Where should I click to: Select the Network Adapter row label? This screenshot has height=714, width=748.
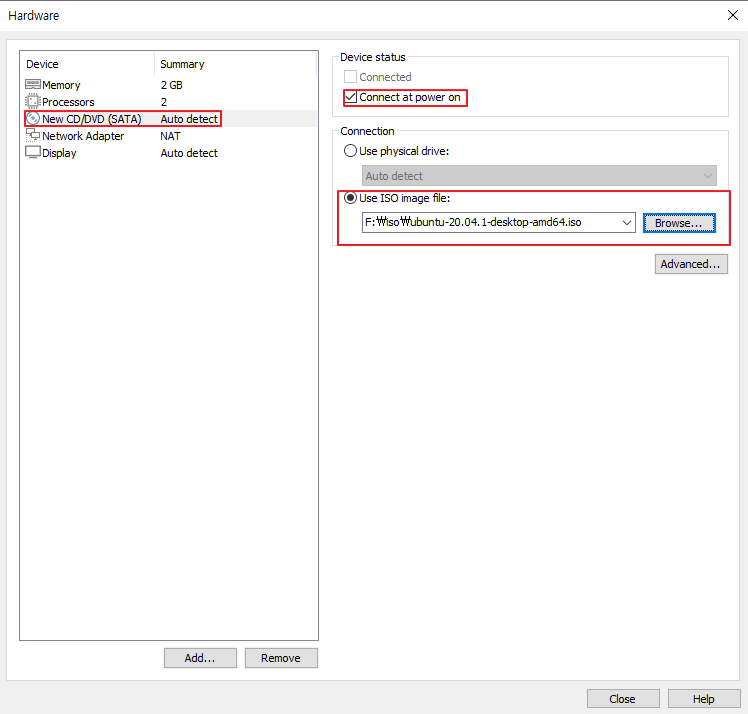coord(83,136)
